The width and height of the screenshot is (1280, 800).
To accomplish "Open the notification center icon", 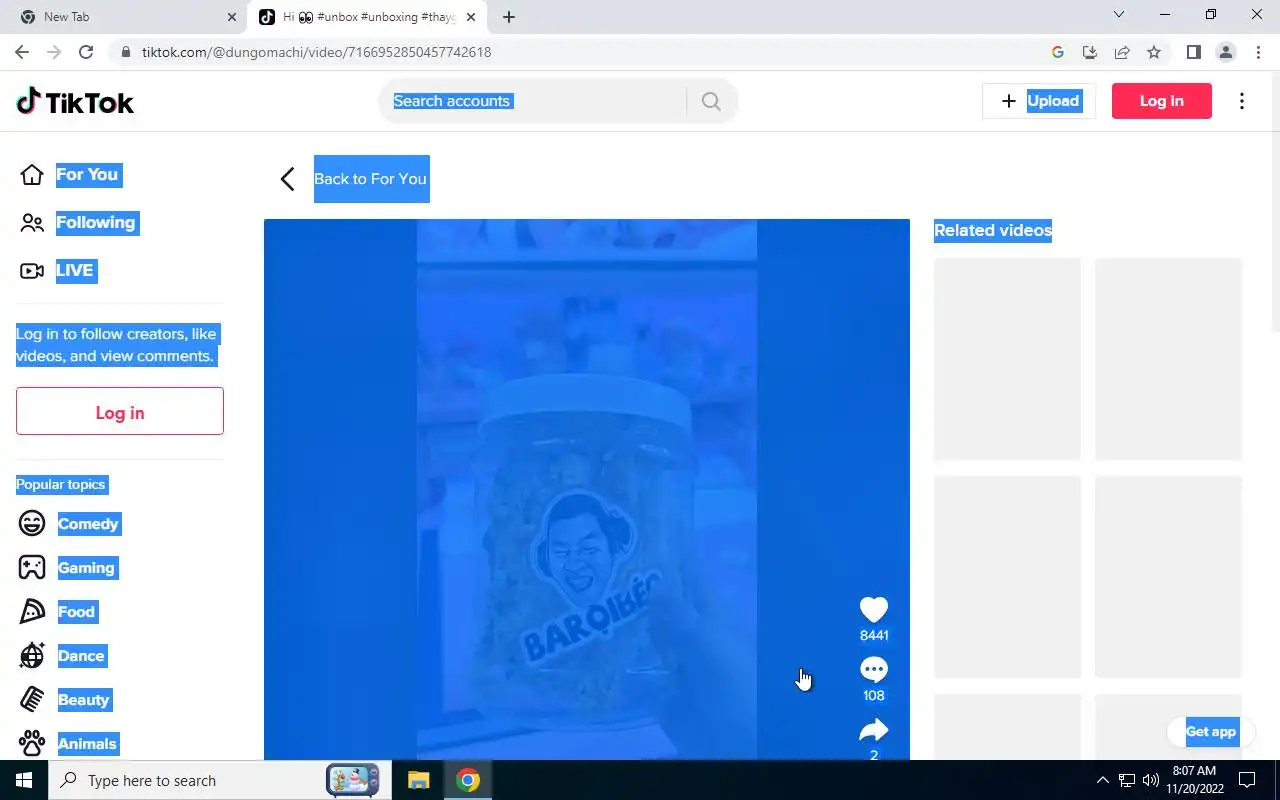I will (x=1247, y=780).
